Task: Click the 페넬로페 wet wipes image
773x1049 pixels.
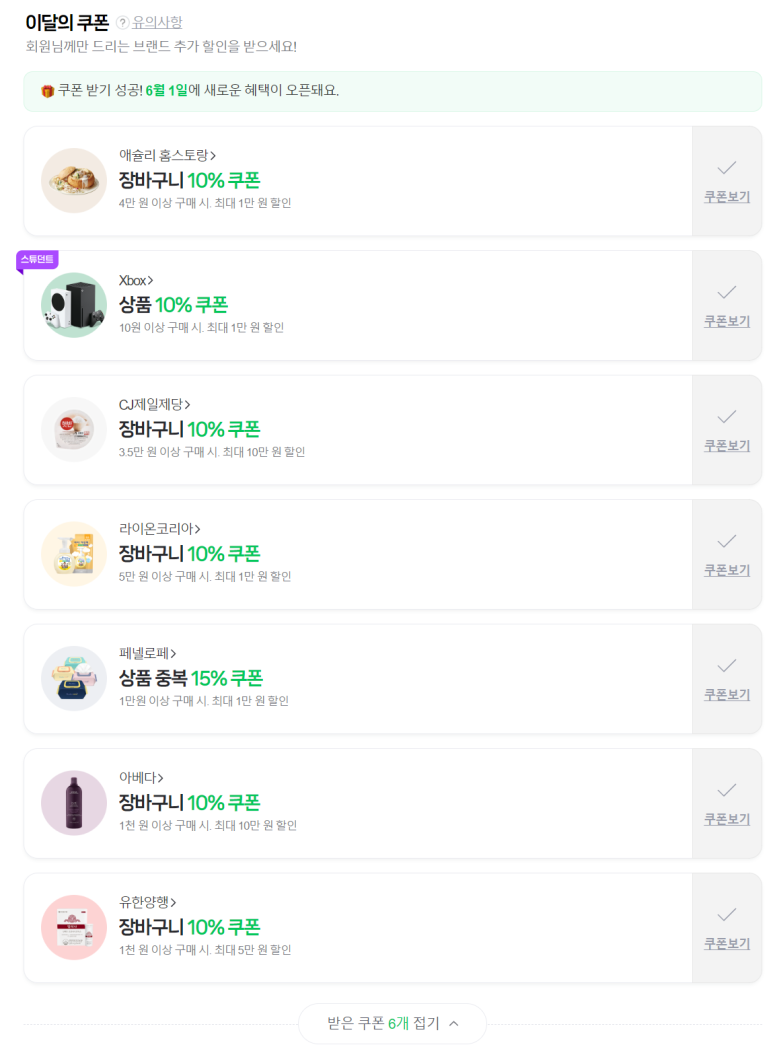Action: pyautogui.click(x=74, y=678)
